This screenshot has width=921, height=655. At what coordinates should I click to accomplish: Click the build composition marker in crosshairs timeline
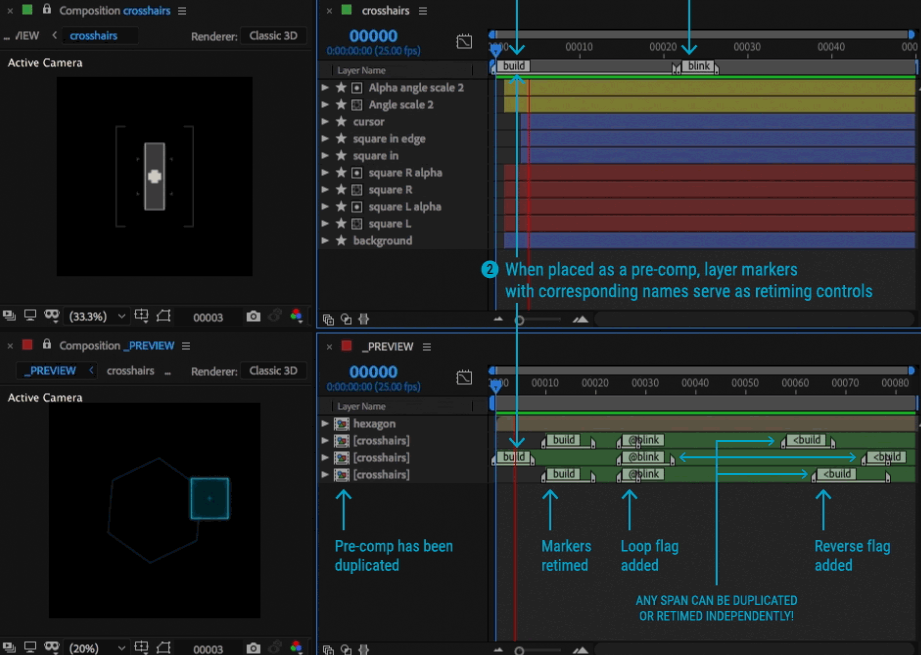tap(513, 66)
